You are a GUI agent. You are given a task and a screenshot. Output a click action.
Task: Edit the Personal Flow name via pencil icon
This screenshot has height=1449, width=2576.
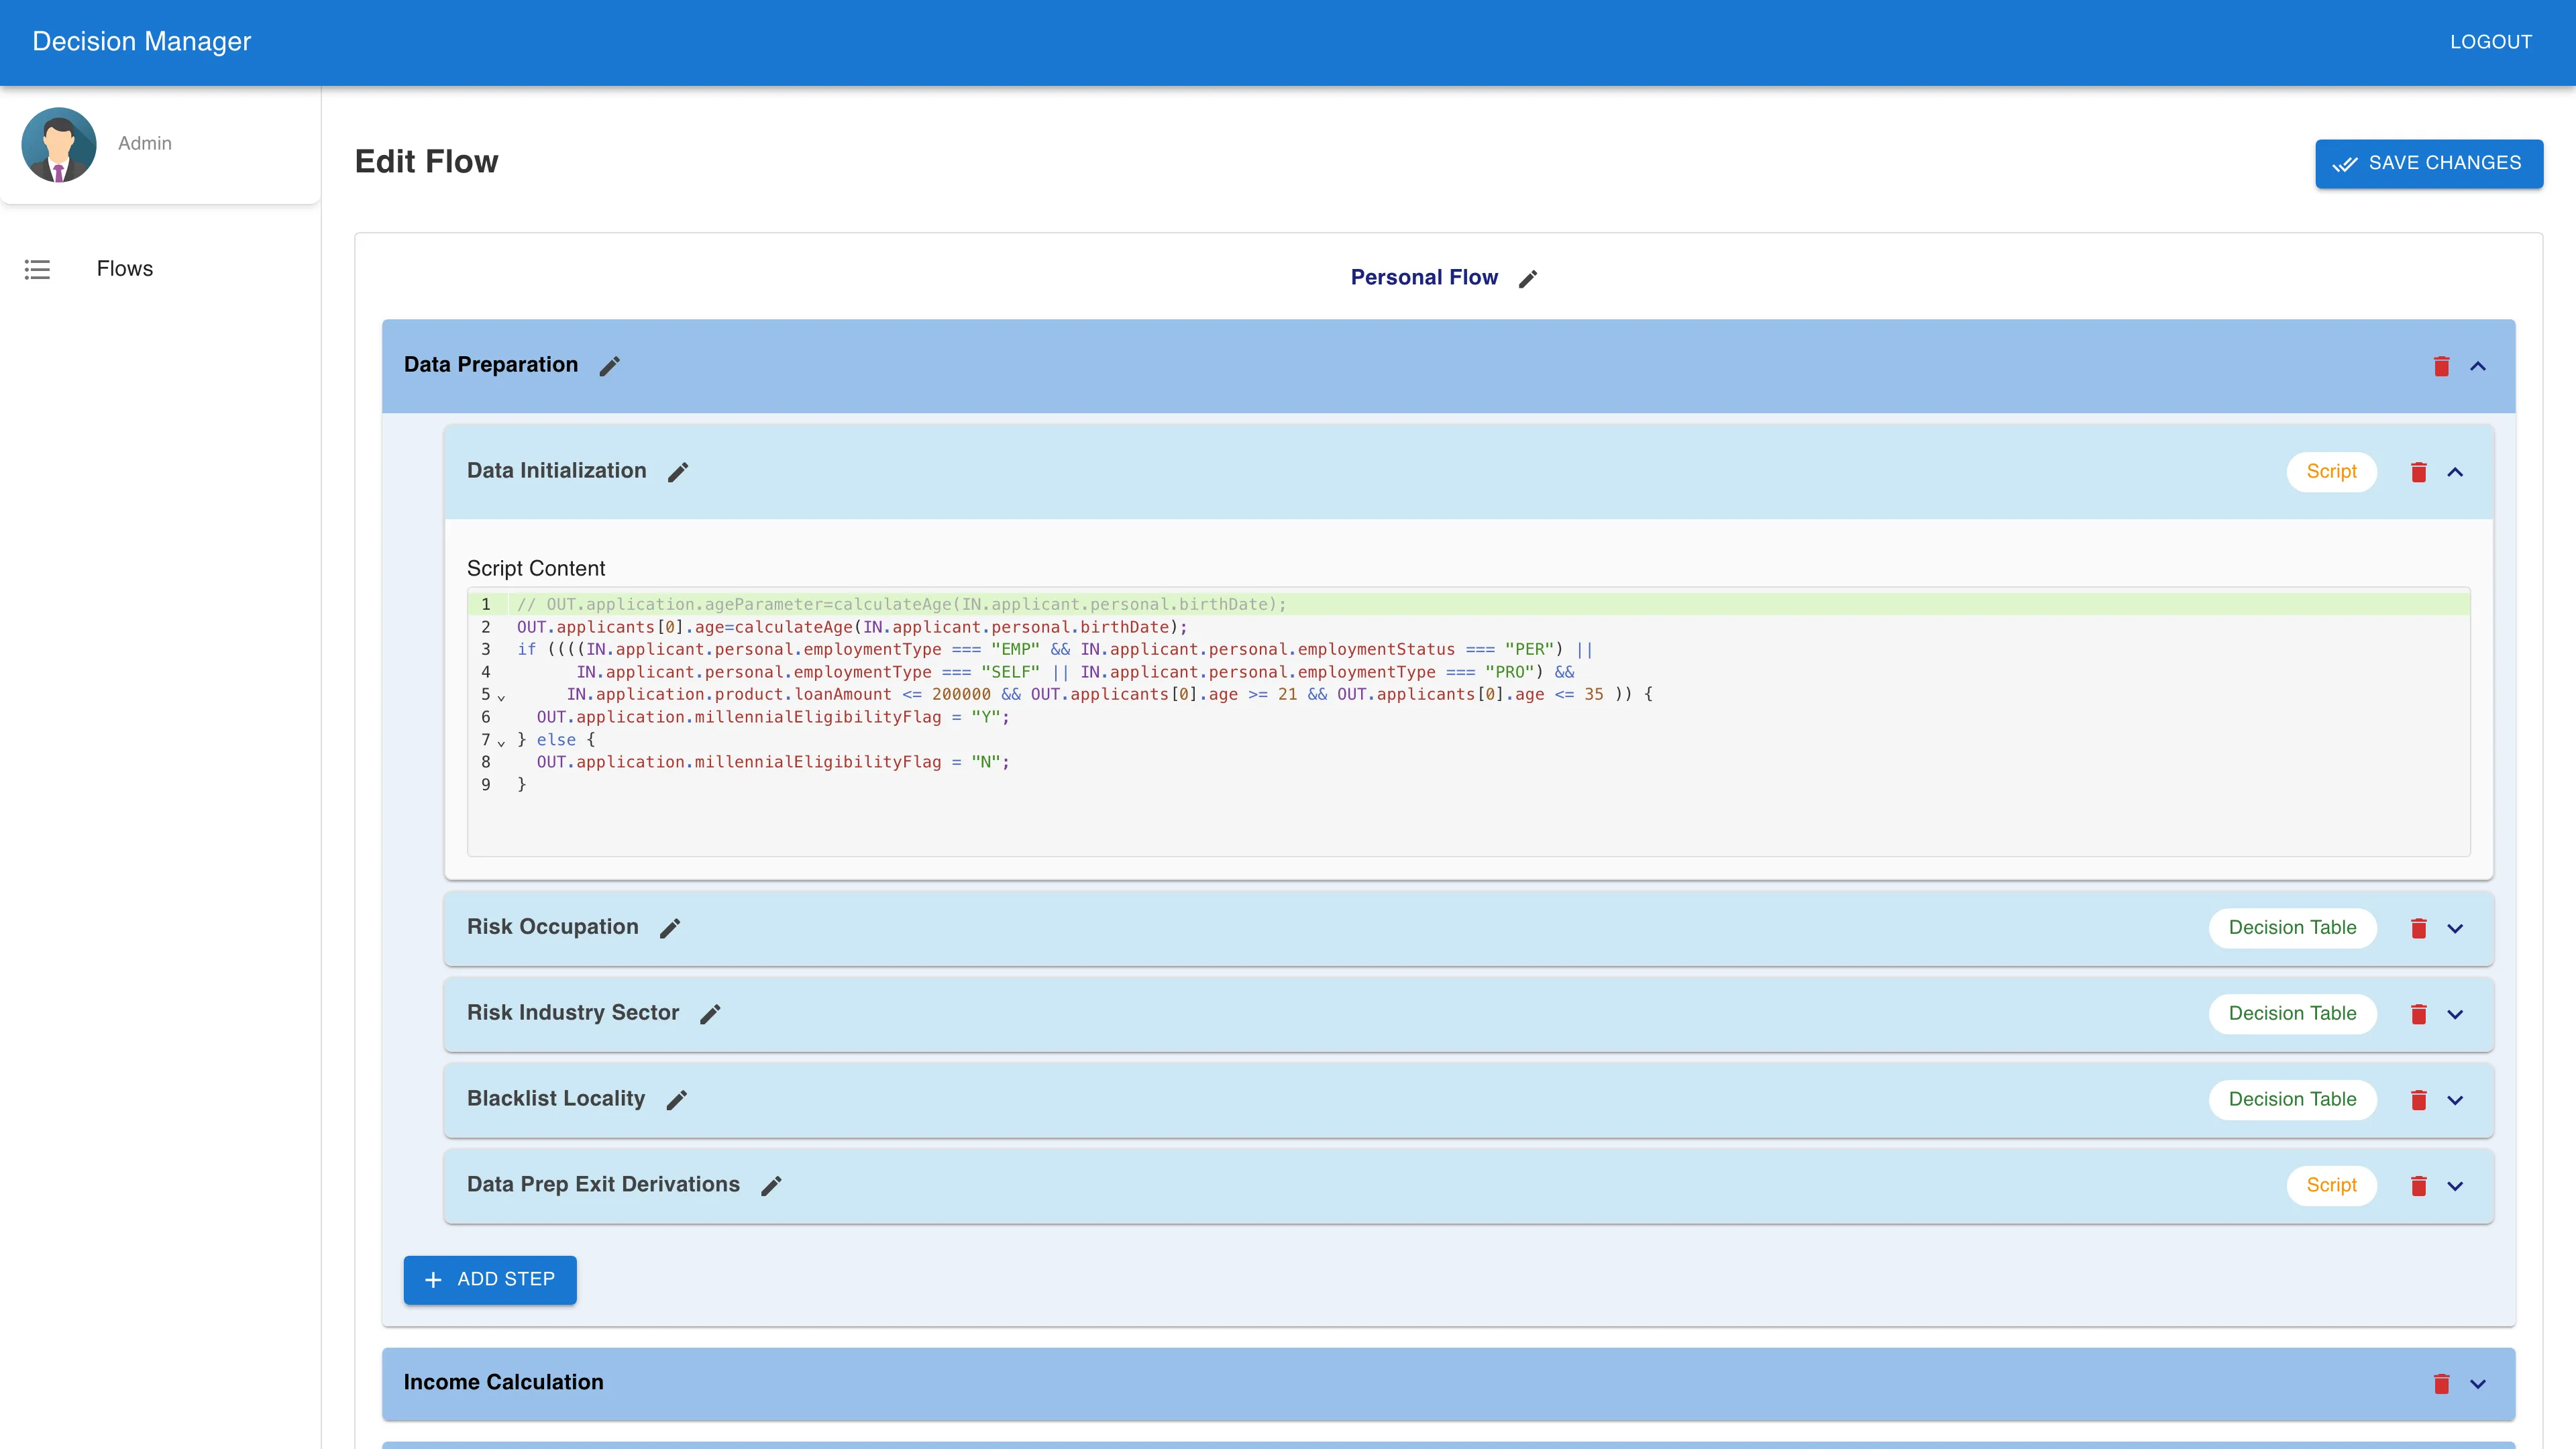(x=1528, y=278)
